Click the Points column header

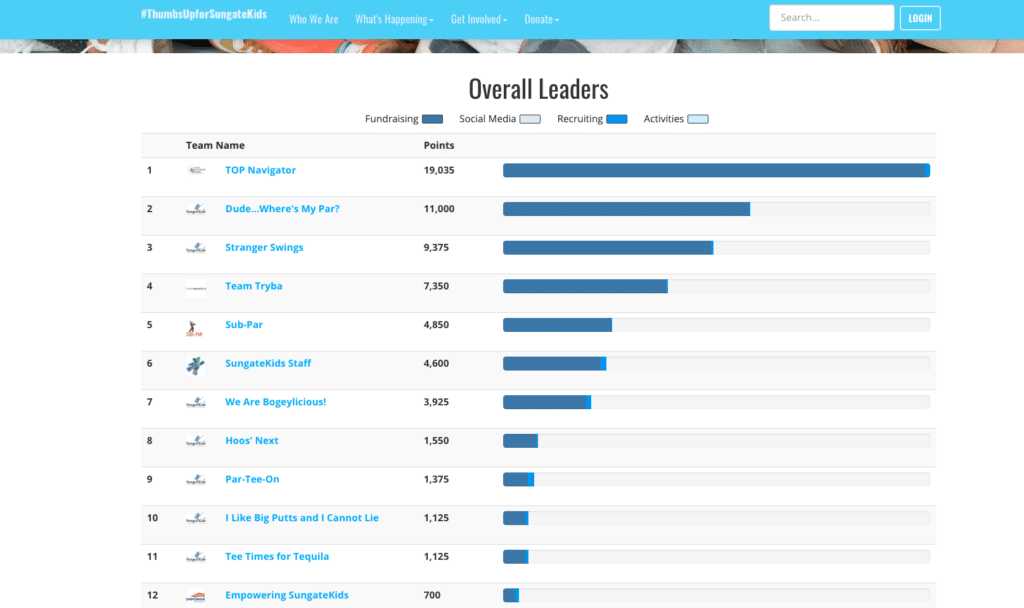tap(439, 145)
